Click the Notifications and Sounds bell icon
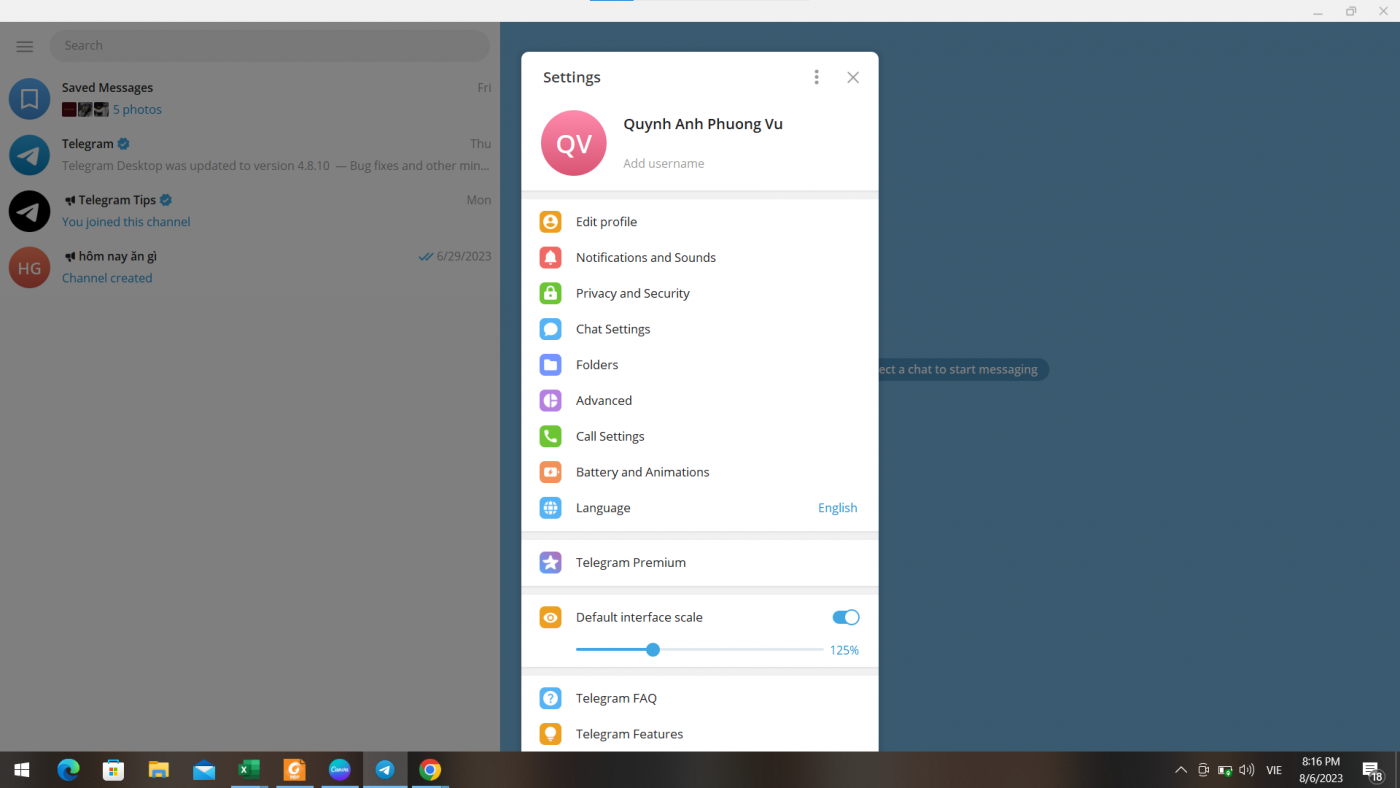 [550, 257]
